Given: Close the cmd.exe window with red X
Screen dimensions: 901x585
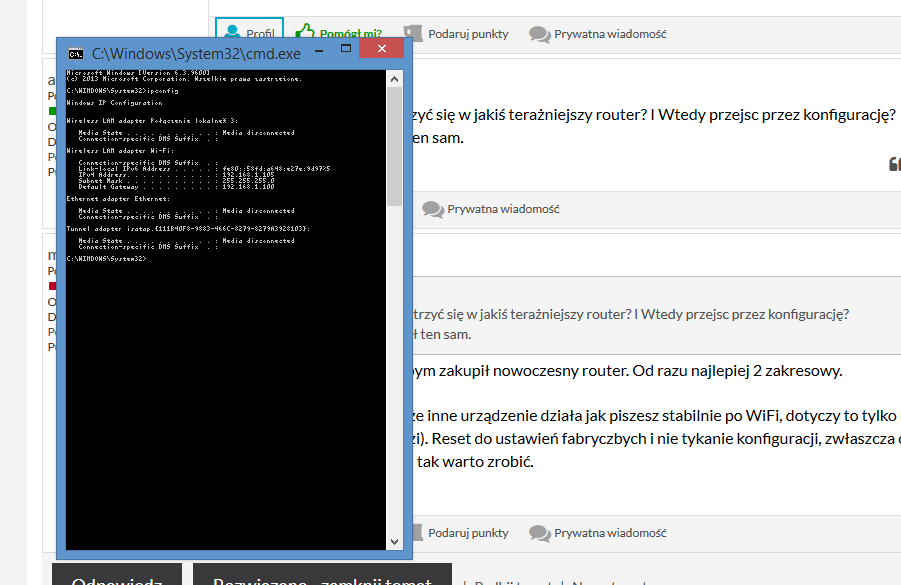Looking at the screenshot, I should [382, 48].
